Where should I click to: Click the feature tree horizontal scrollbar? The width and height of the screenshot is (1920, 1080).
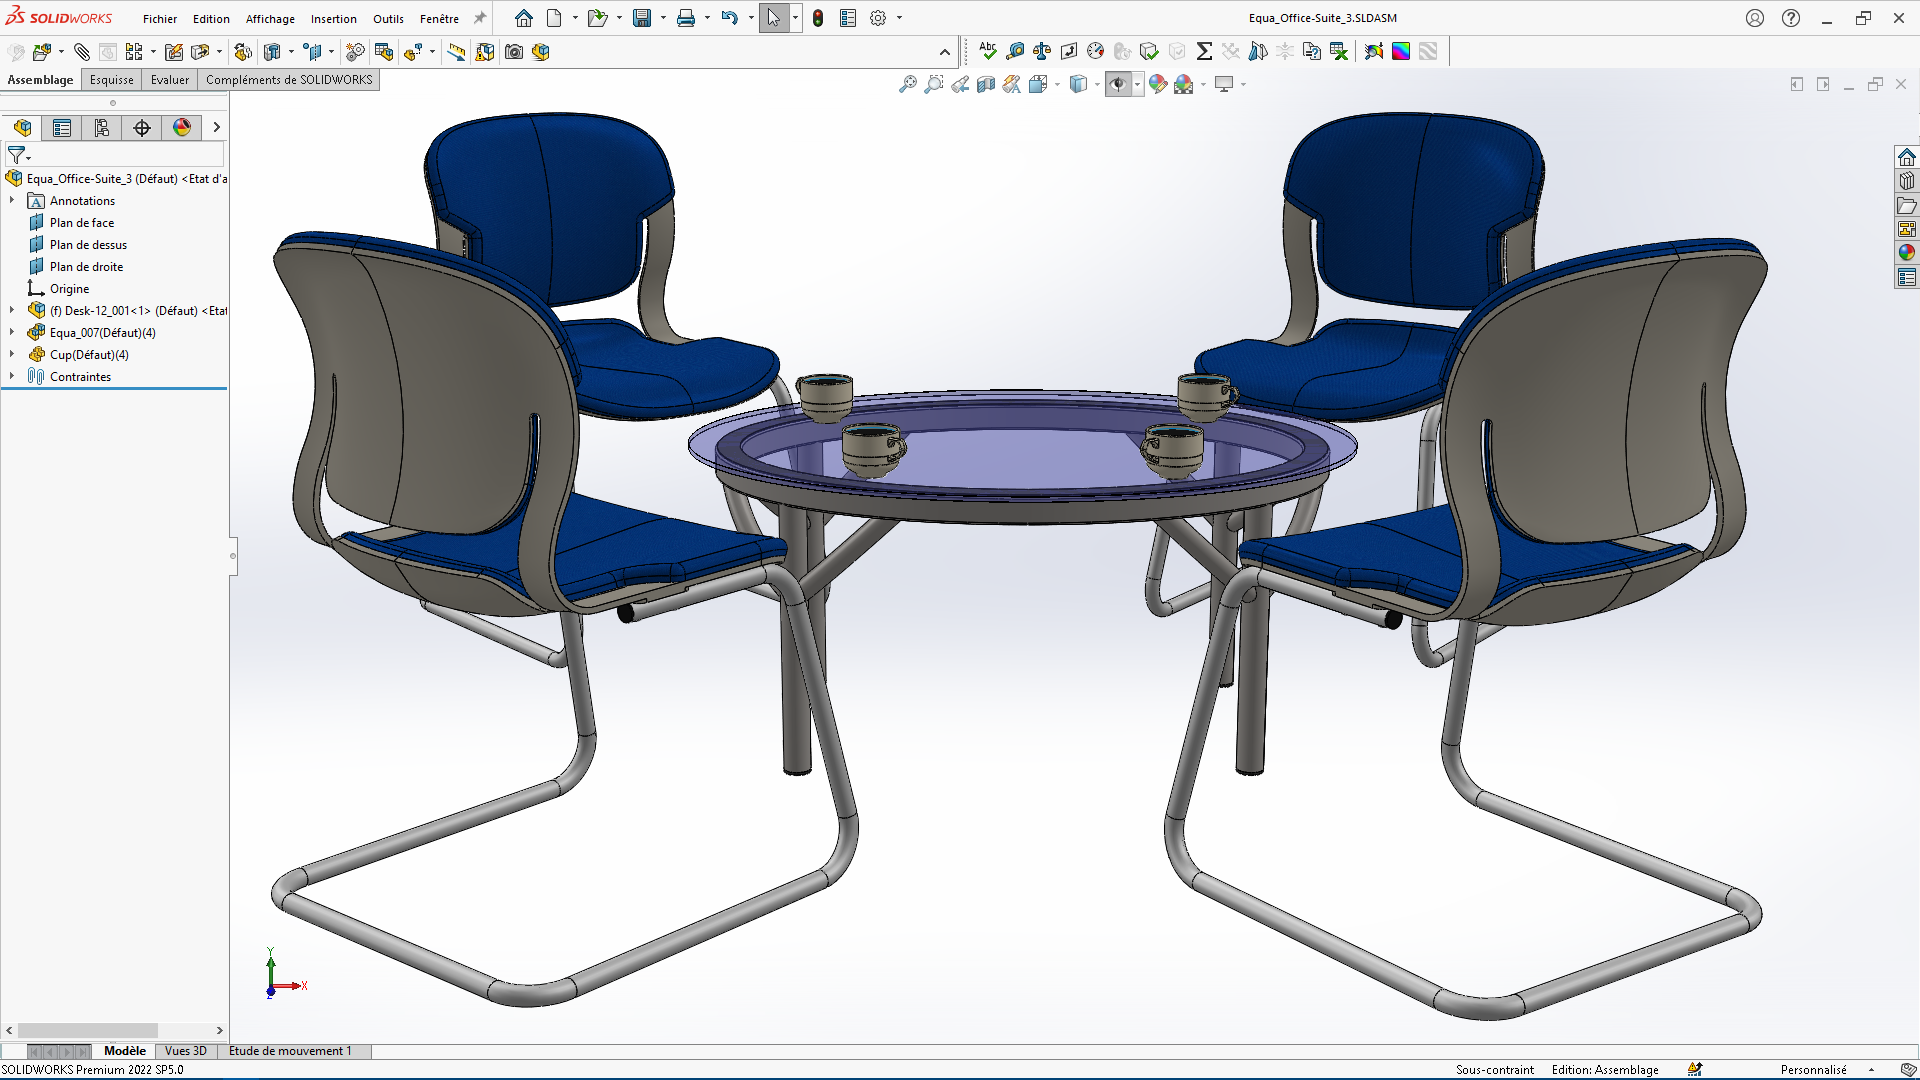point(88,1030)
